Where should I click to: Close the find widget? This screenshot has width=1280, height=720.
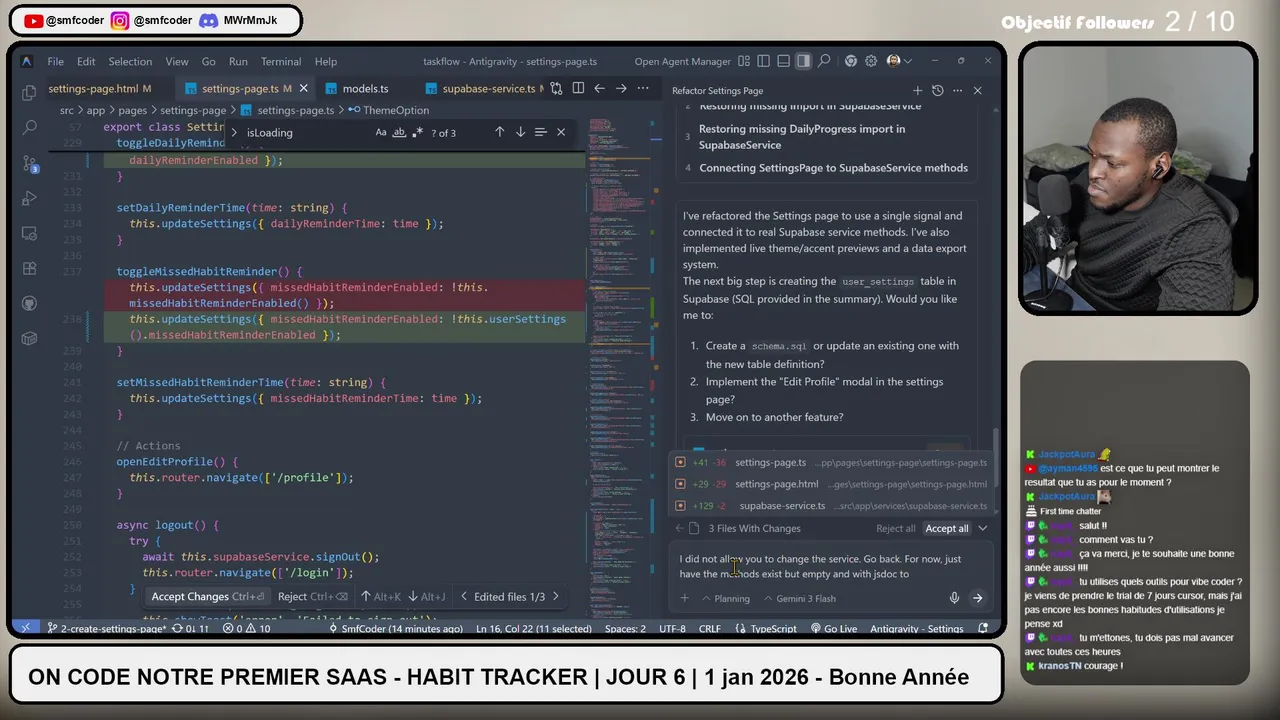561,132
